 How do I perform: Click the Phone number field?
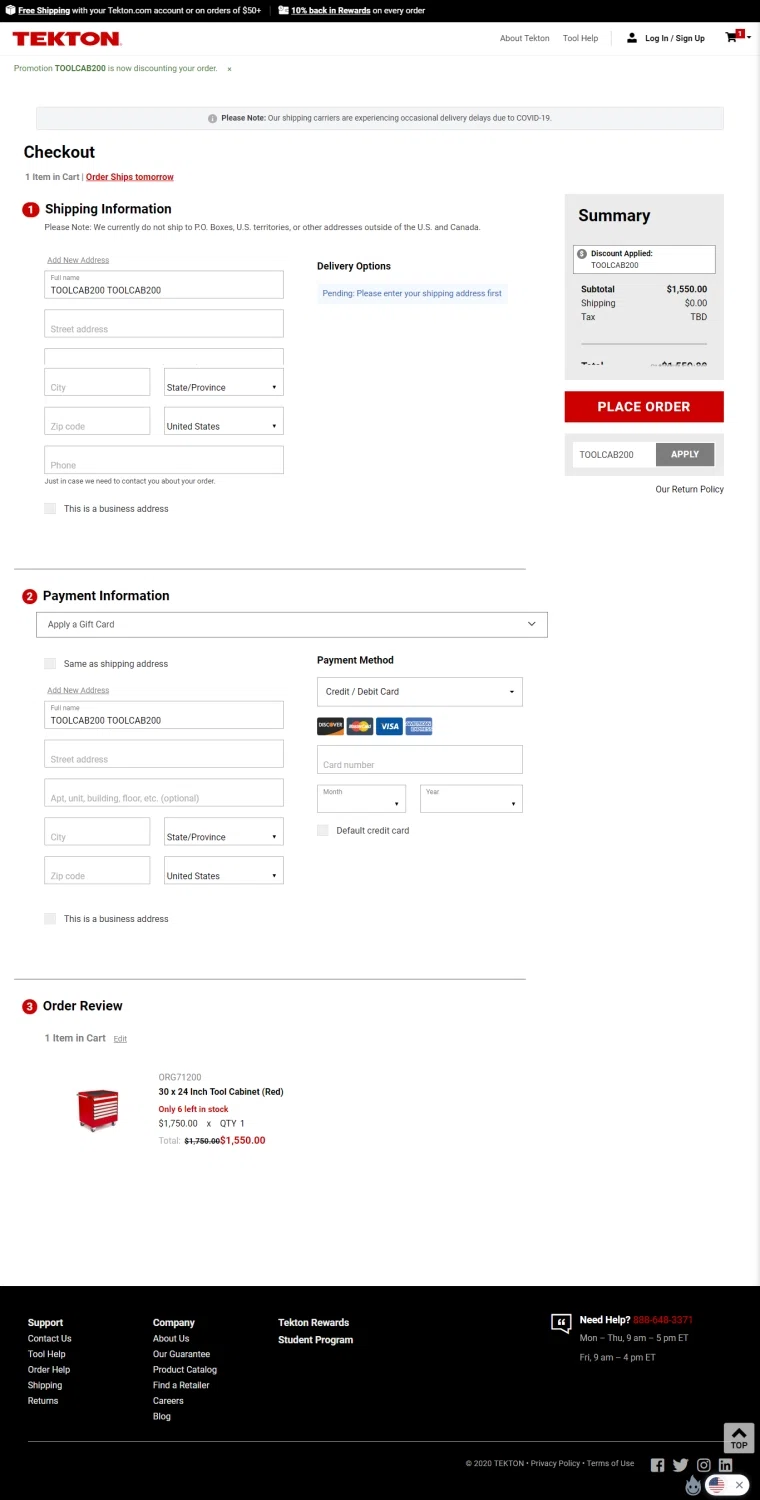click(164, 460)
